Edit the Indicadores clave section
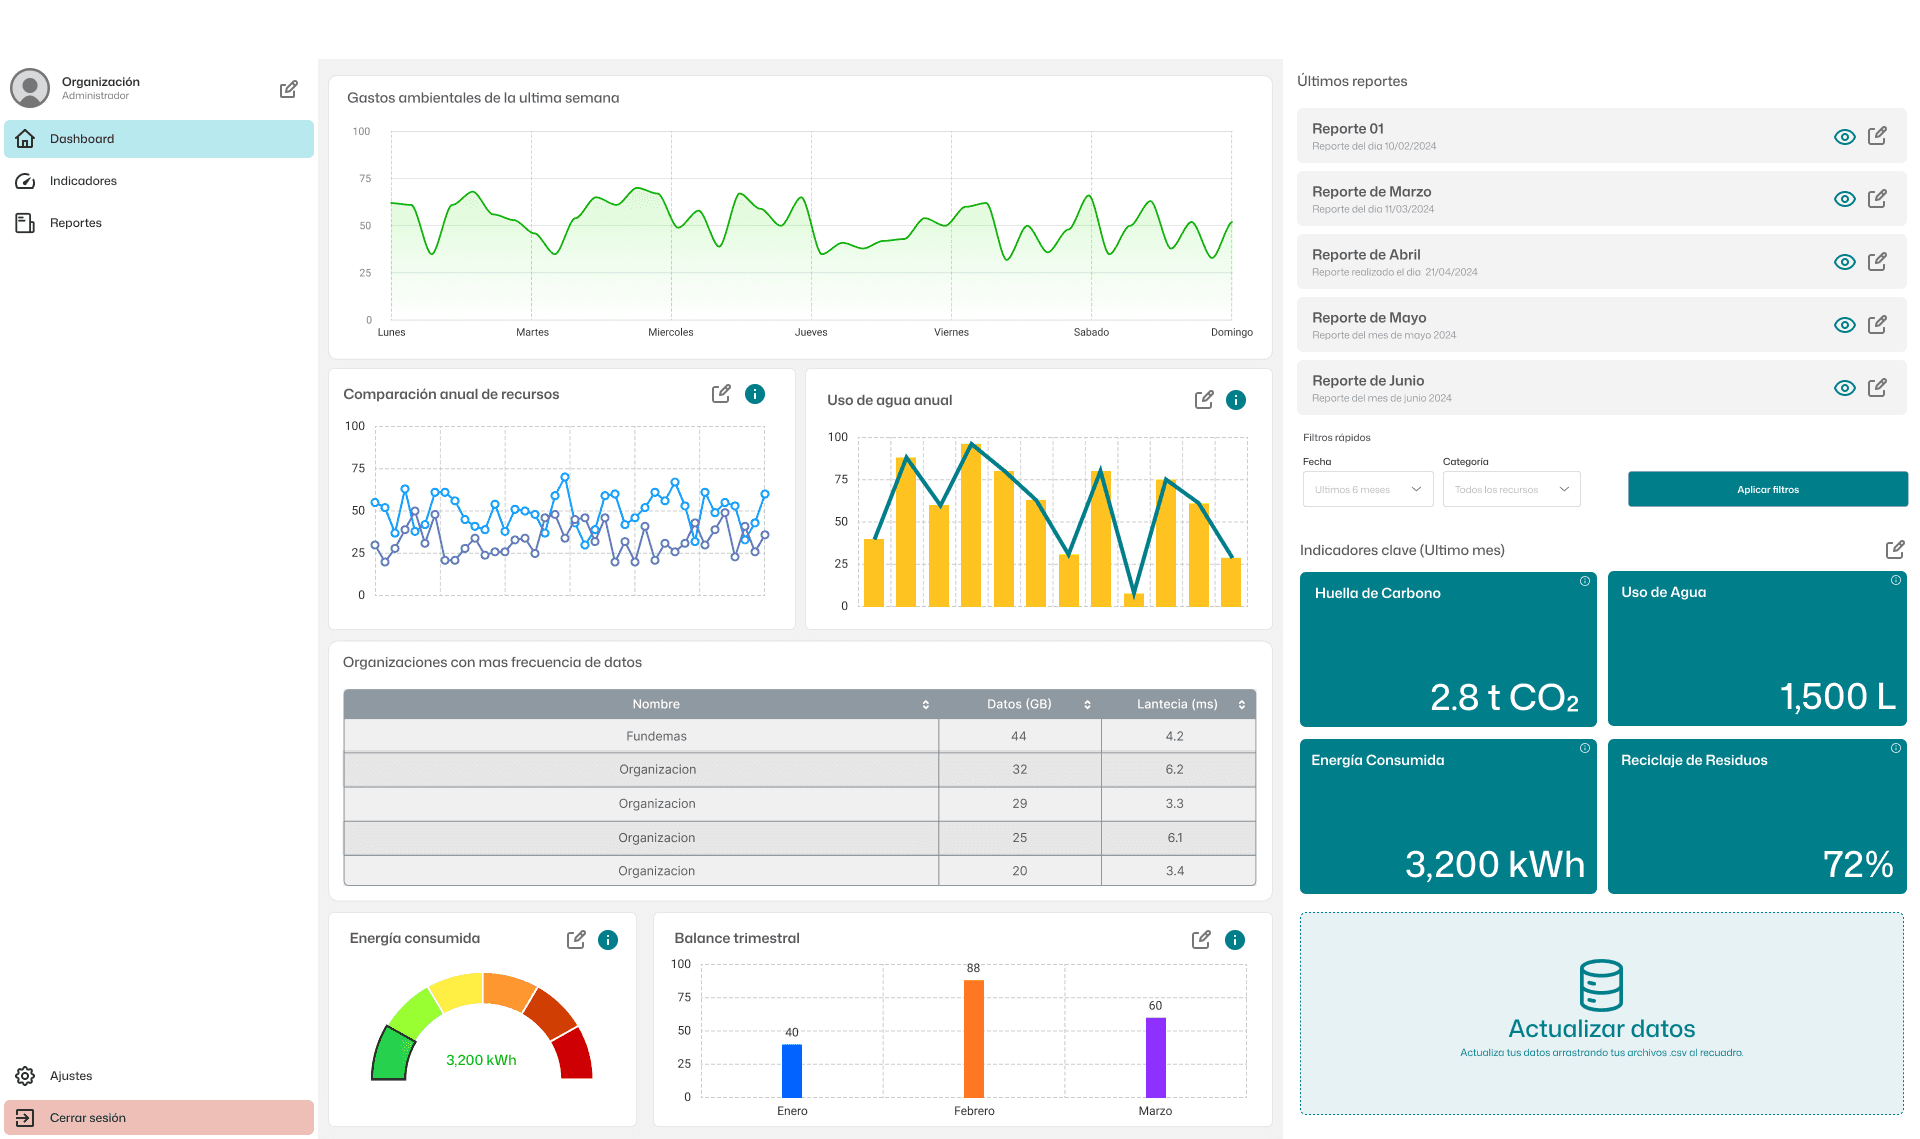 (1895, 549)
